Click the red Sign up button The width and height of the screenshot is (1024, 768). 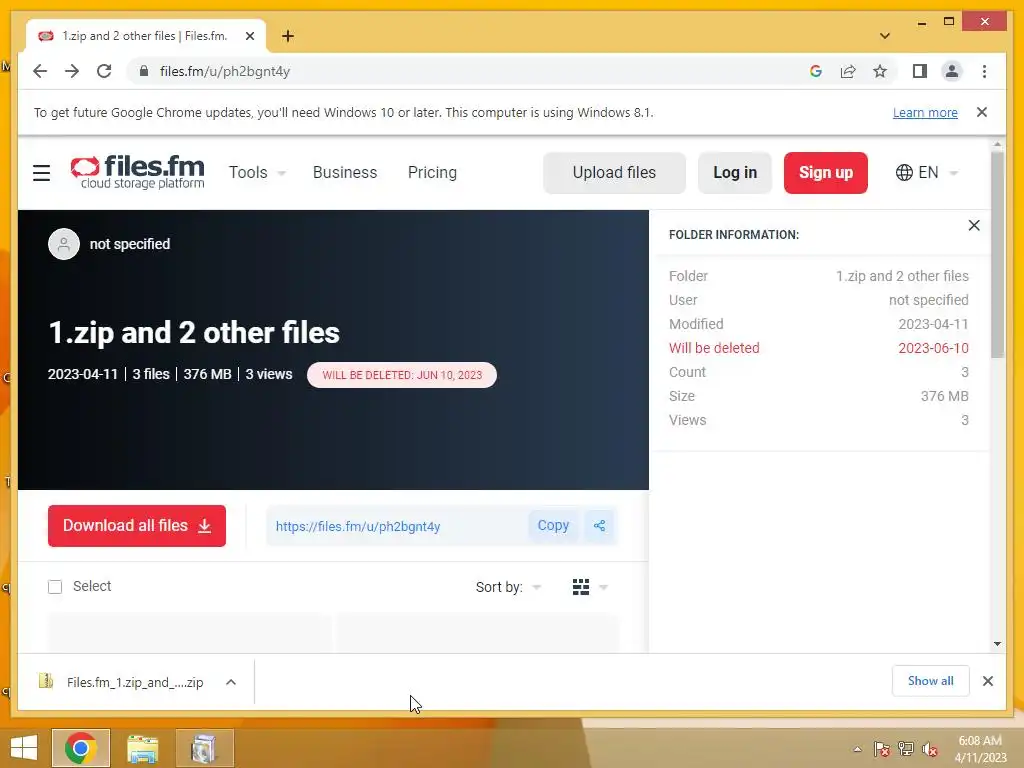coord(825,173)
